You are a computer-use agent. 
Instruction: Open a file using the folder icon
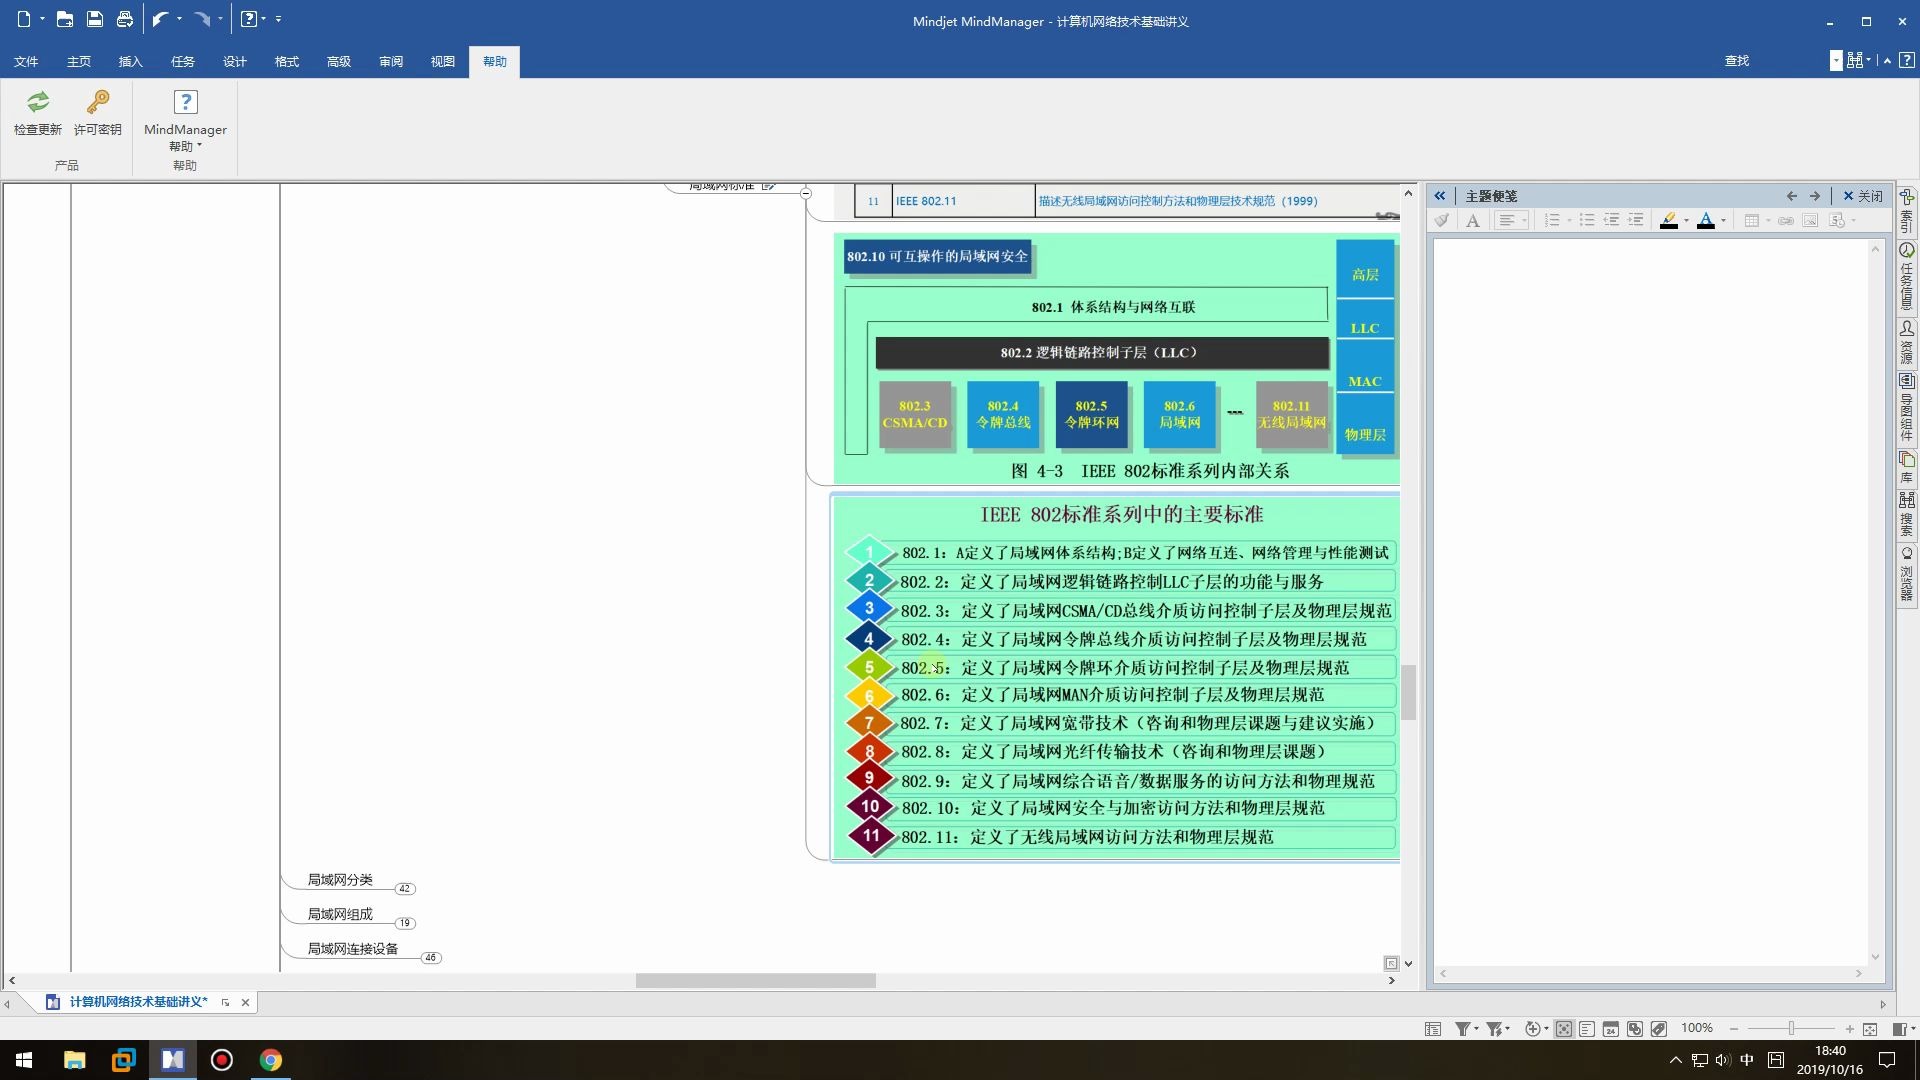coord(65,19)
